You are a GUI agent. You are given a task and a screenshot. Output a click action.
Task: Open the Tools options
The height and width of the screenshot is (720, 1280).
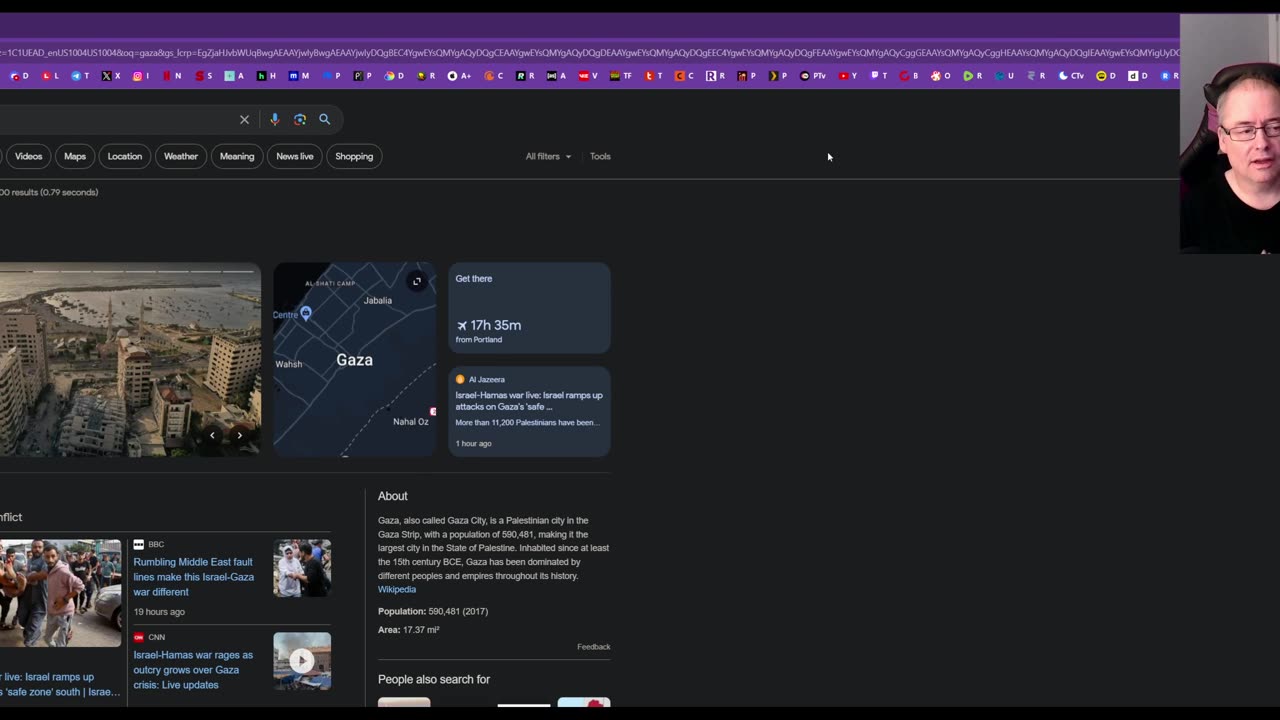pos(600,156)
